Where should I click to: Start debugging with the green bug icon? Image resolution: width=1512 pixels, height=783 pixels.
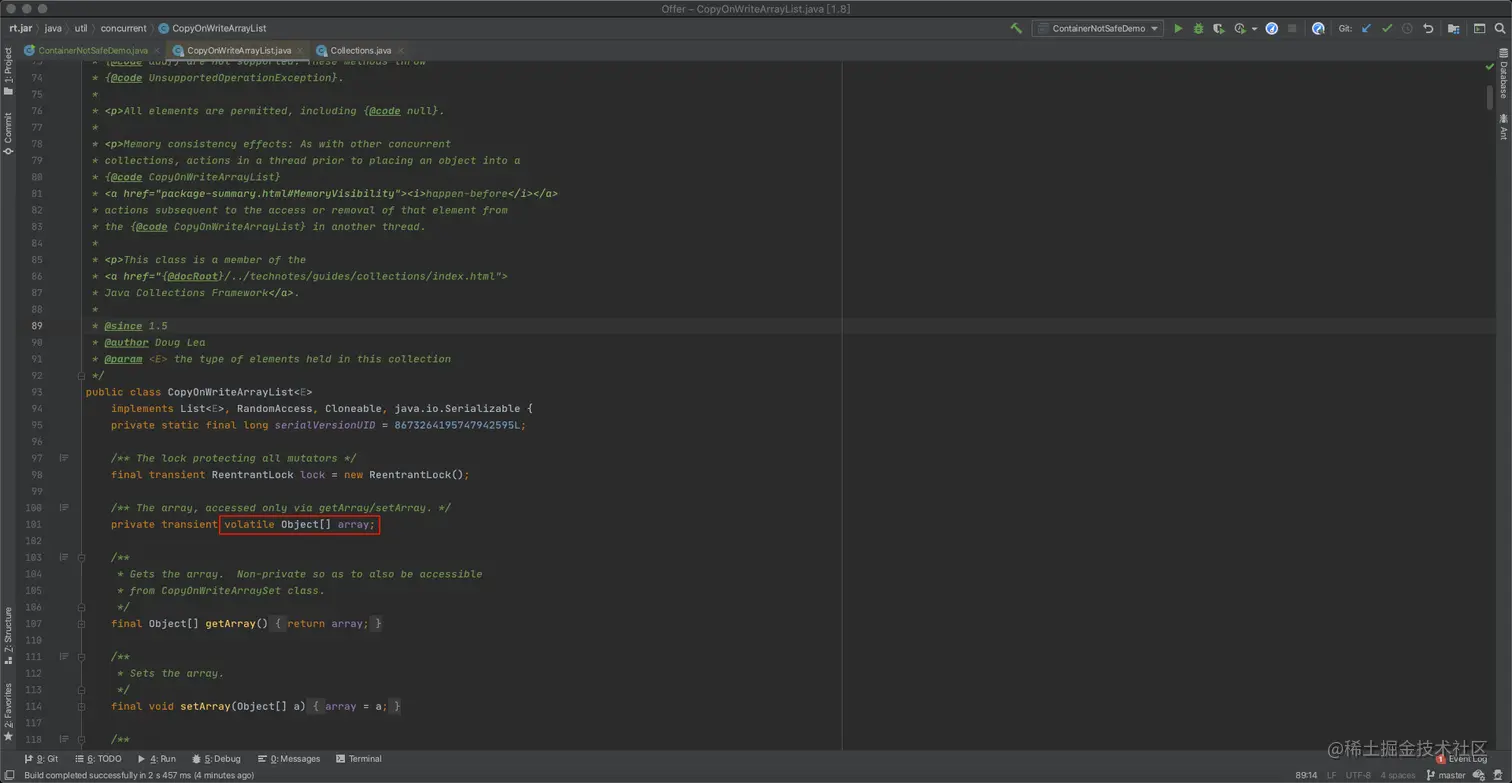1198,29
